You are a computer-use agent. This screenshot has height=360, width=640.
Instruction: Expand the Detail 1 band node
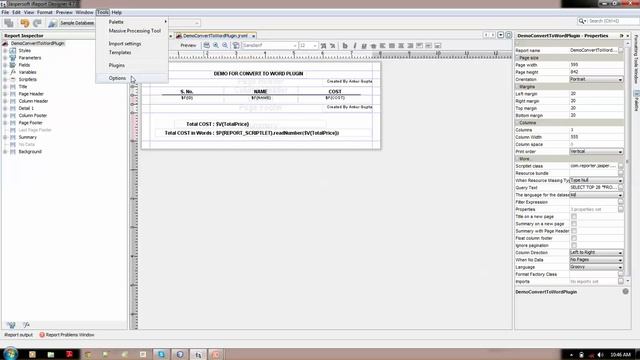(5, 108)
